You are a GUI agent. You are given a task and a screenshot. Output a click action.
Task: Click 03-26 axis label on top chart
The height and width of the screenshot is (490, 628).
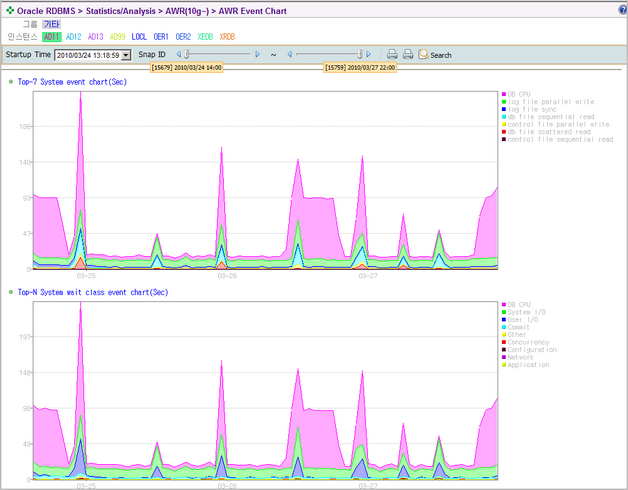coord(227,276)
